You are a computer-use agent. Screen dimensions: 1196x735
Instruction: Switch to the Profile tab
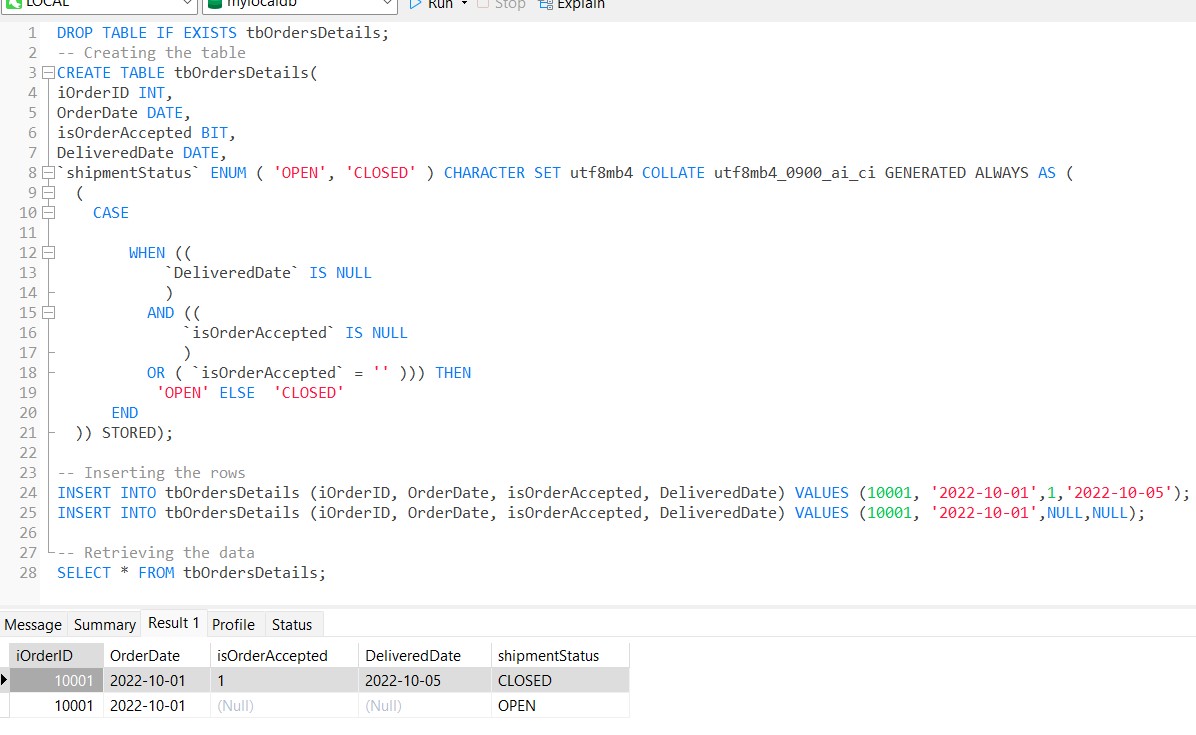point(233,624)
